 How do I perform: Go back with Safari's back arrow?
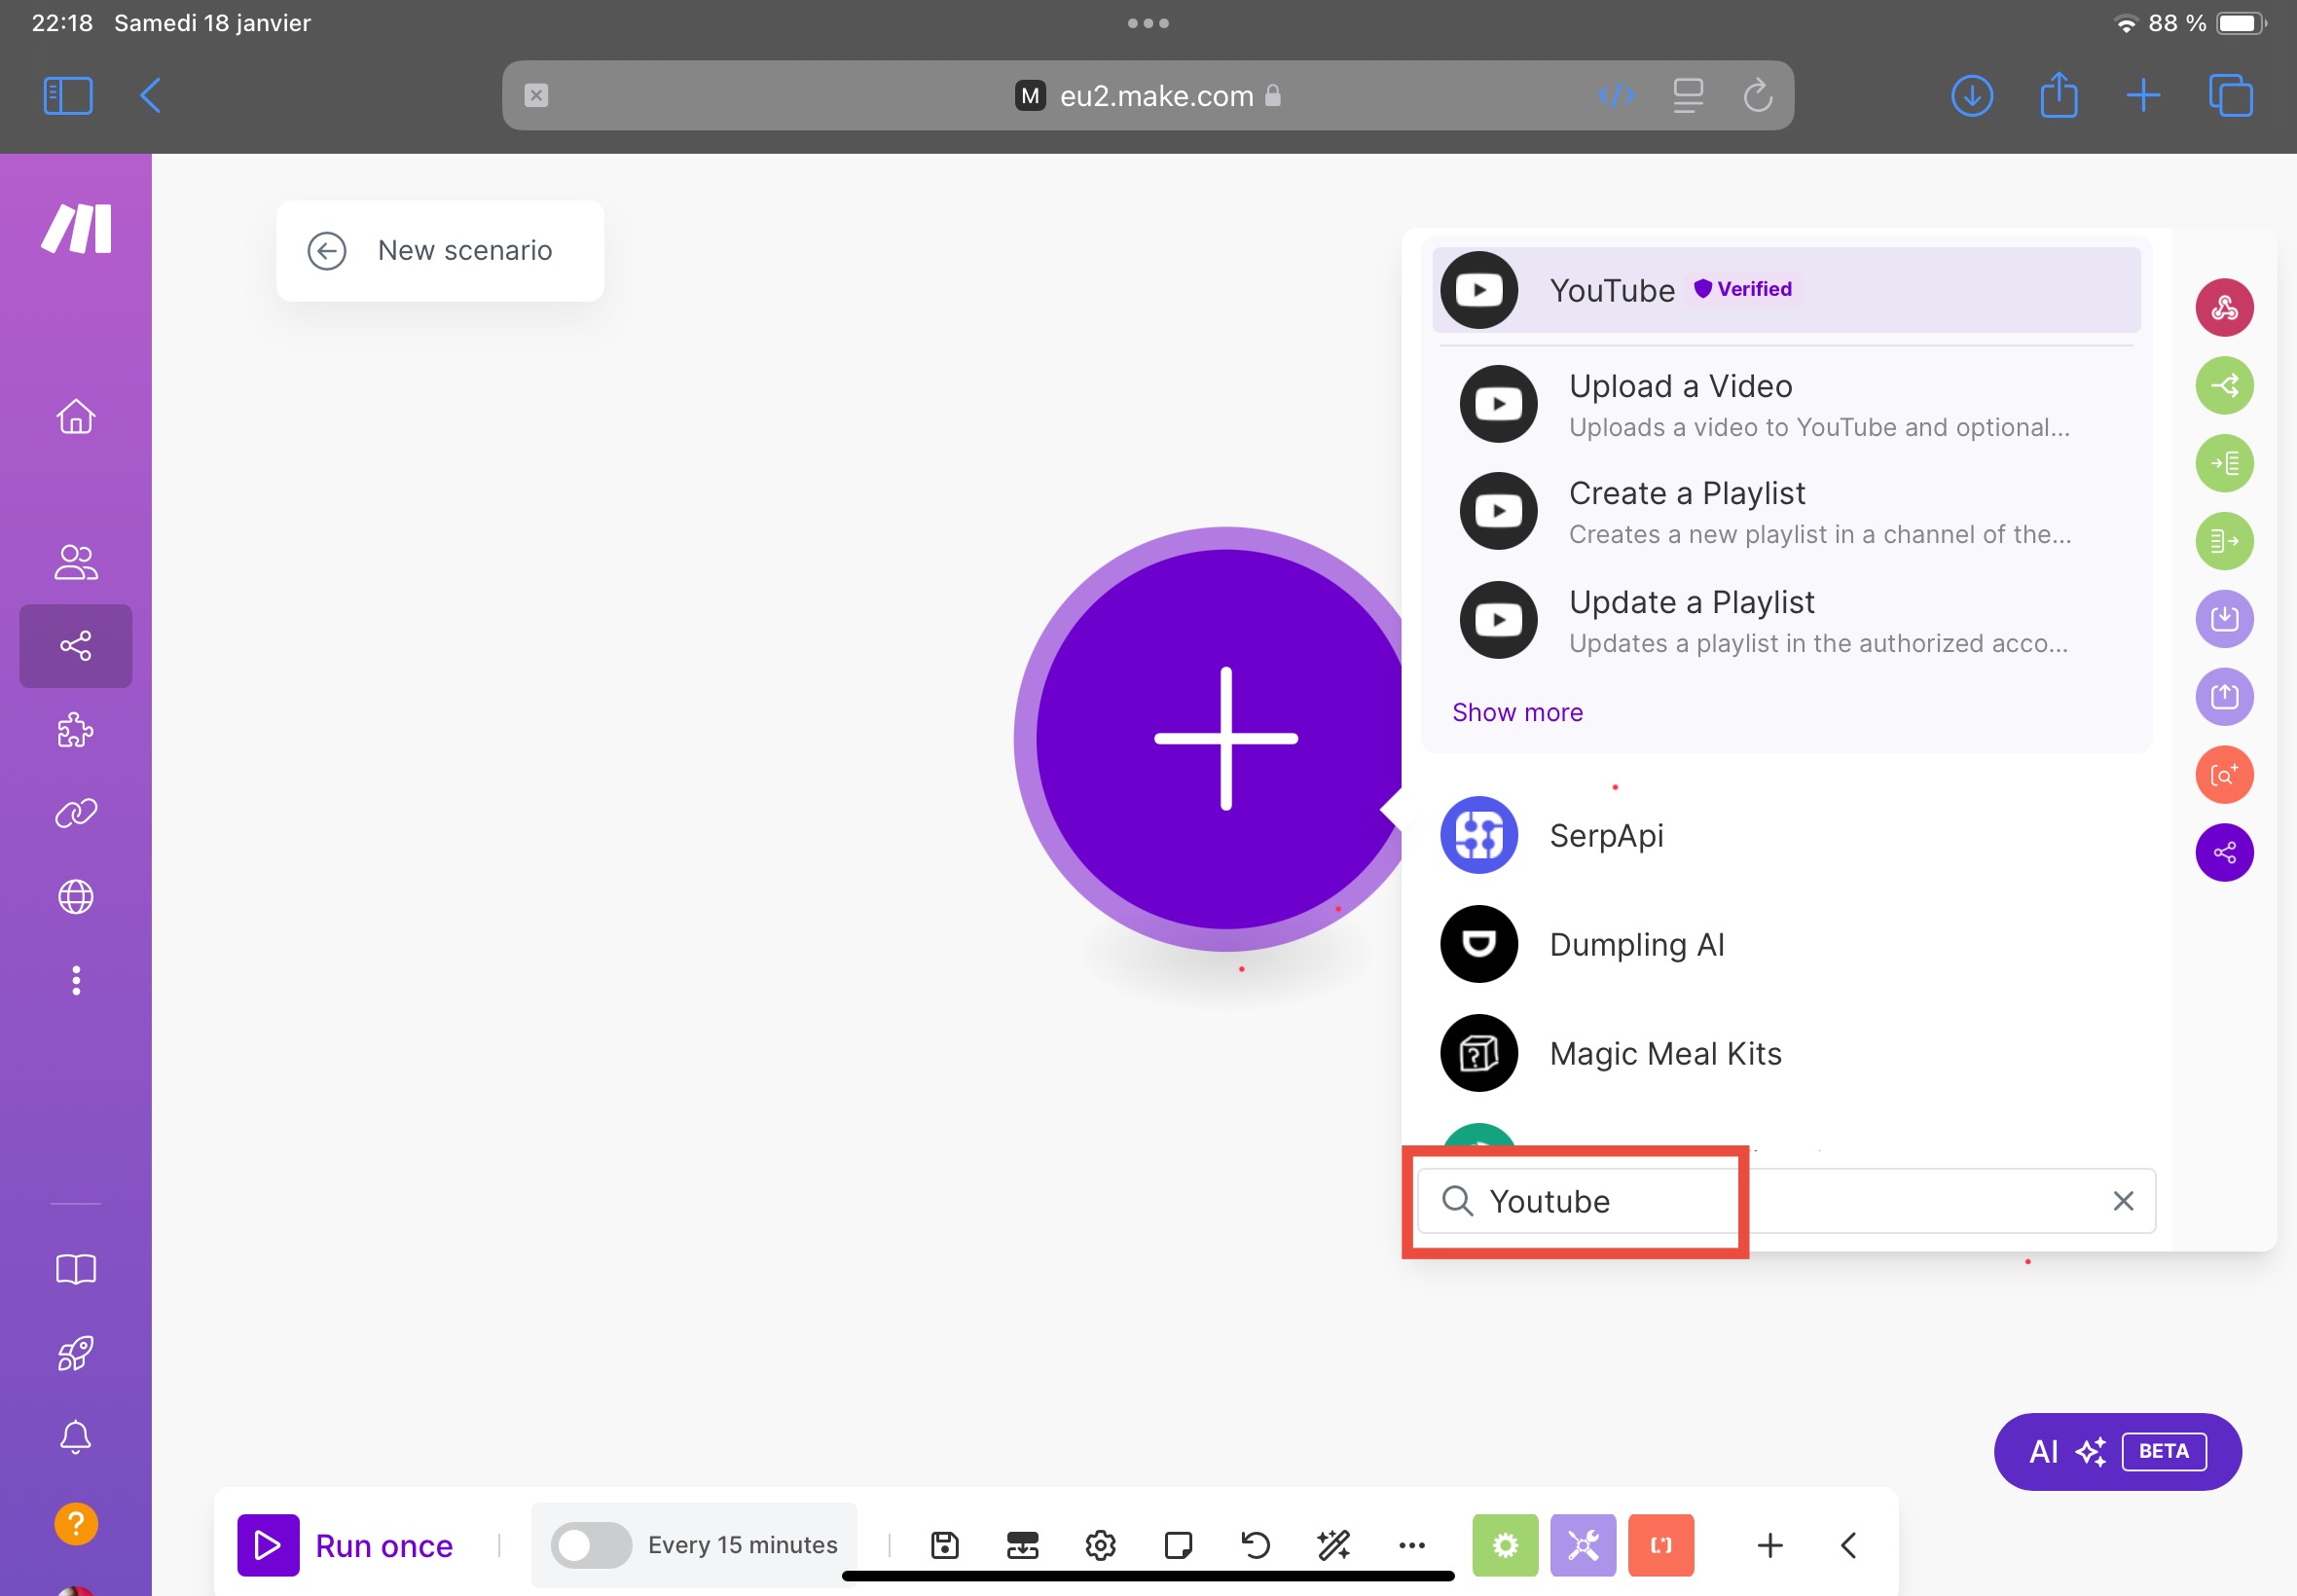pos(151,96)
